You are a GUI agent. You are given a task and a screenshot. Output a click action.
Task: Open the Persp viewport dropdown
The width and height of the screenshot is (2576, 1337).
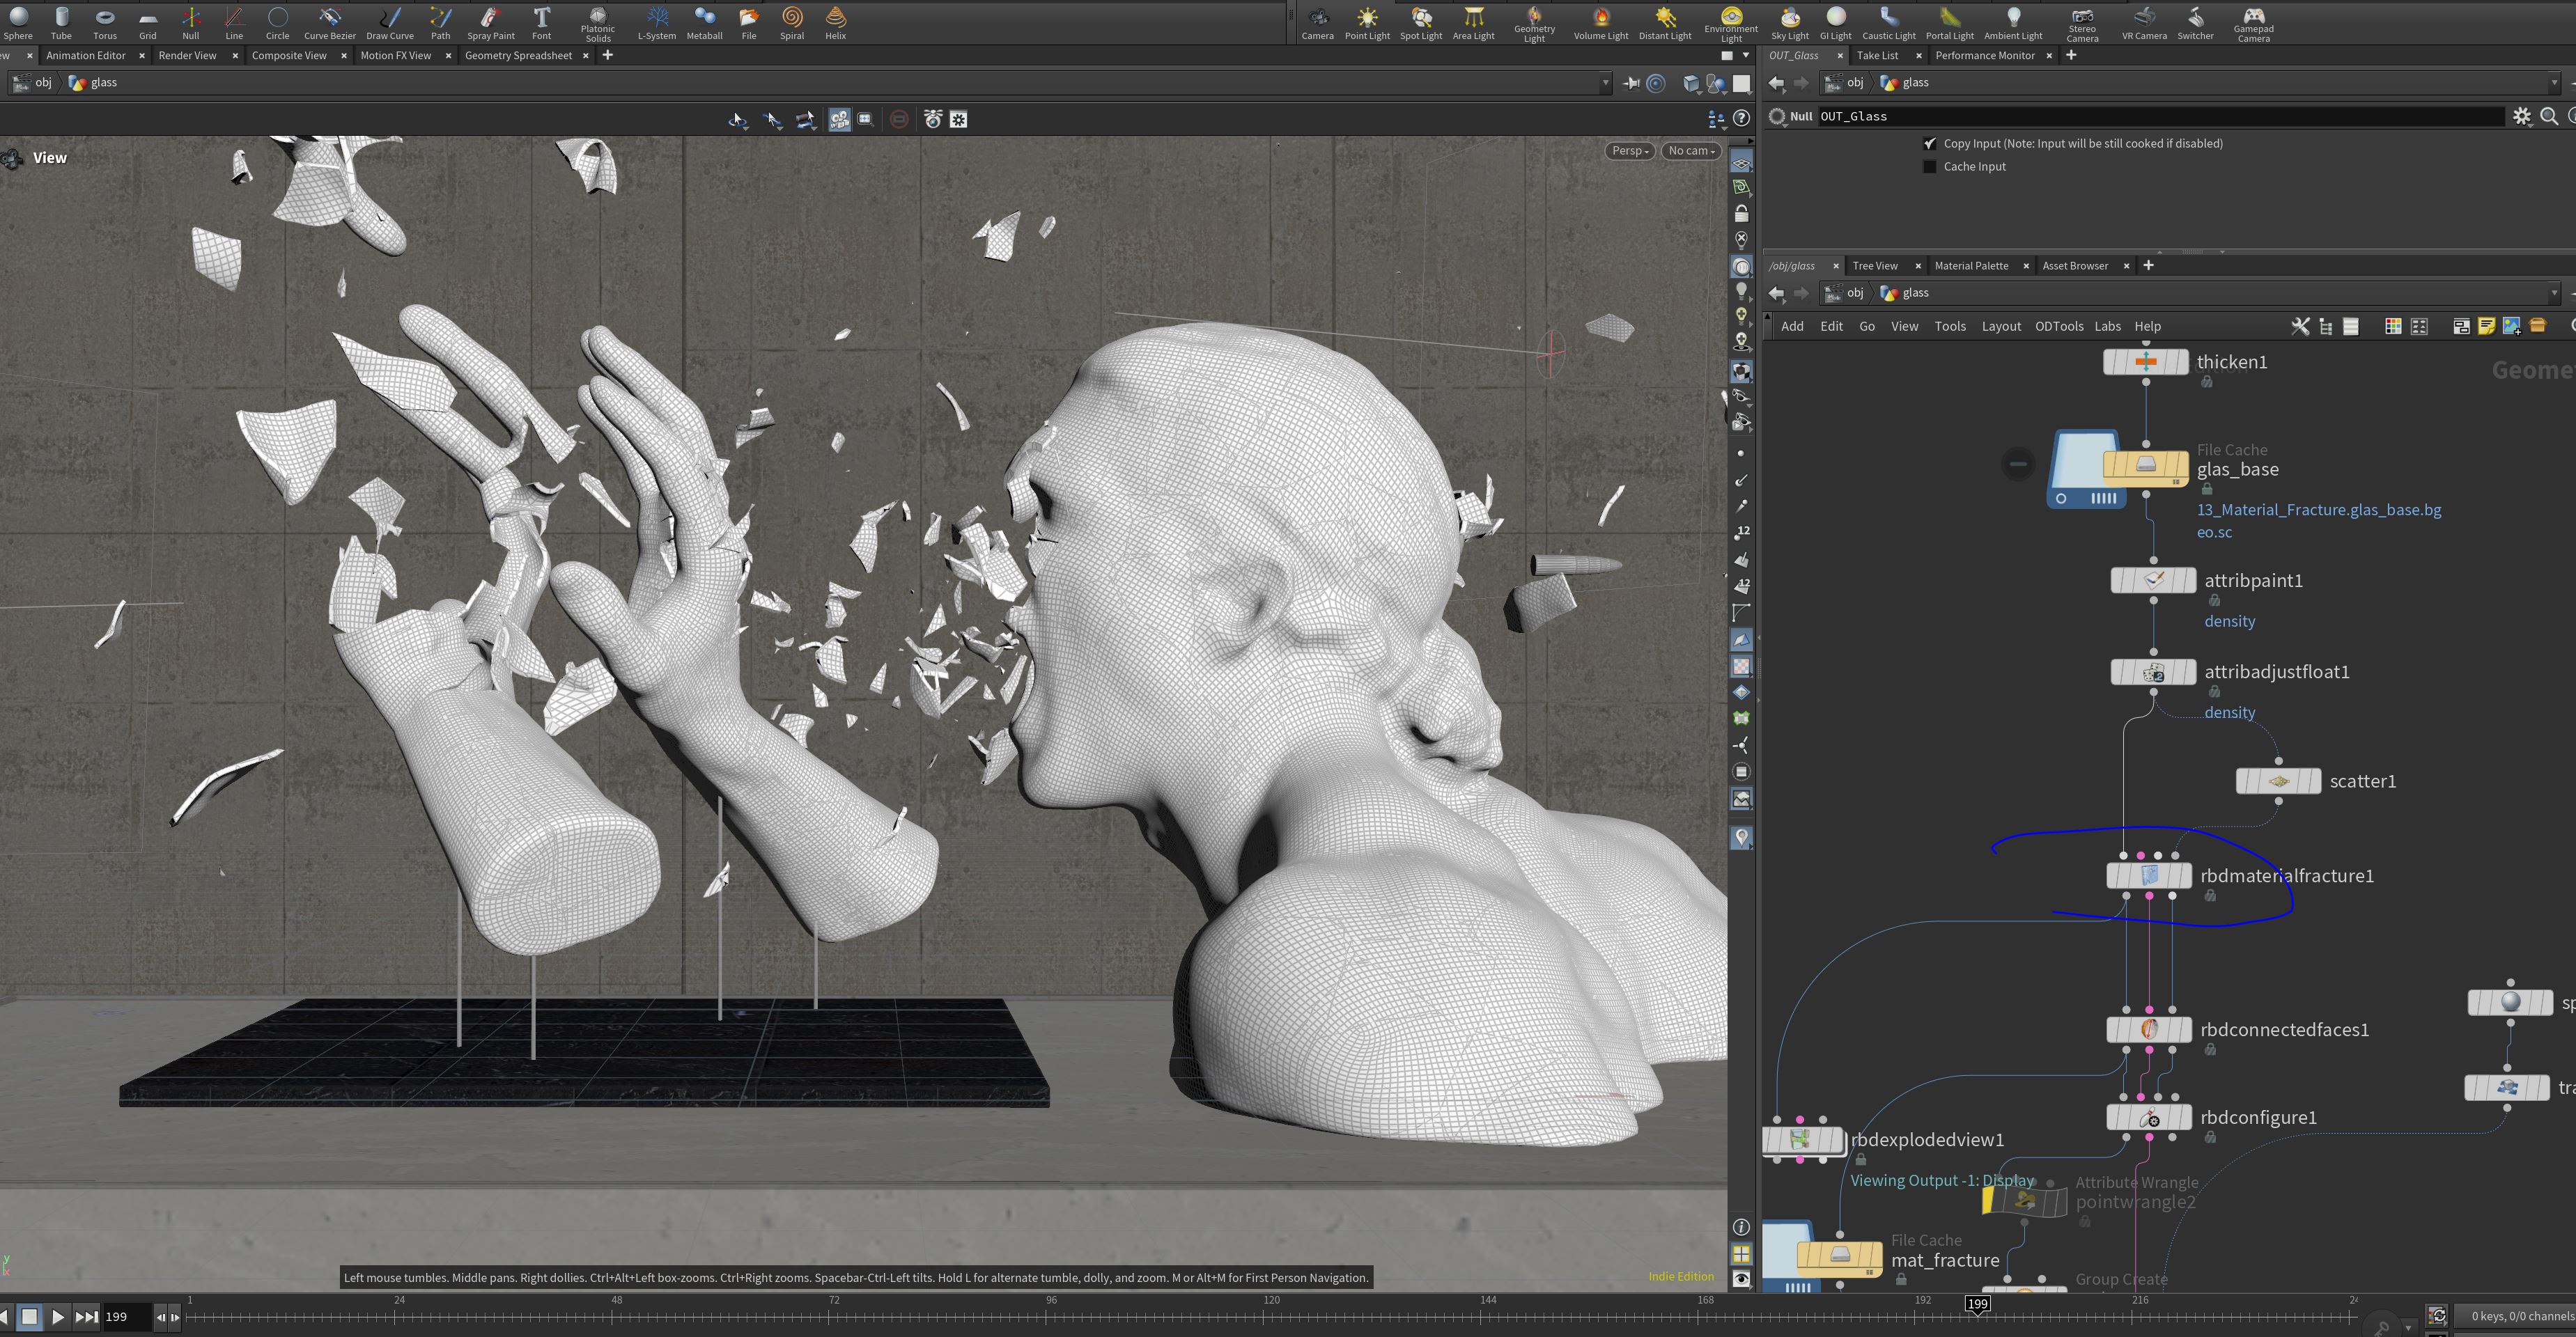[1629, 151]
